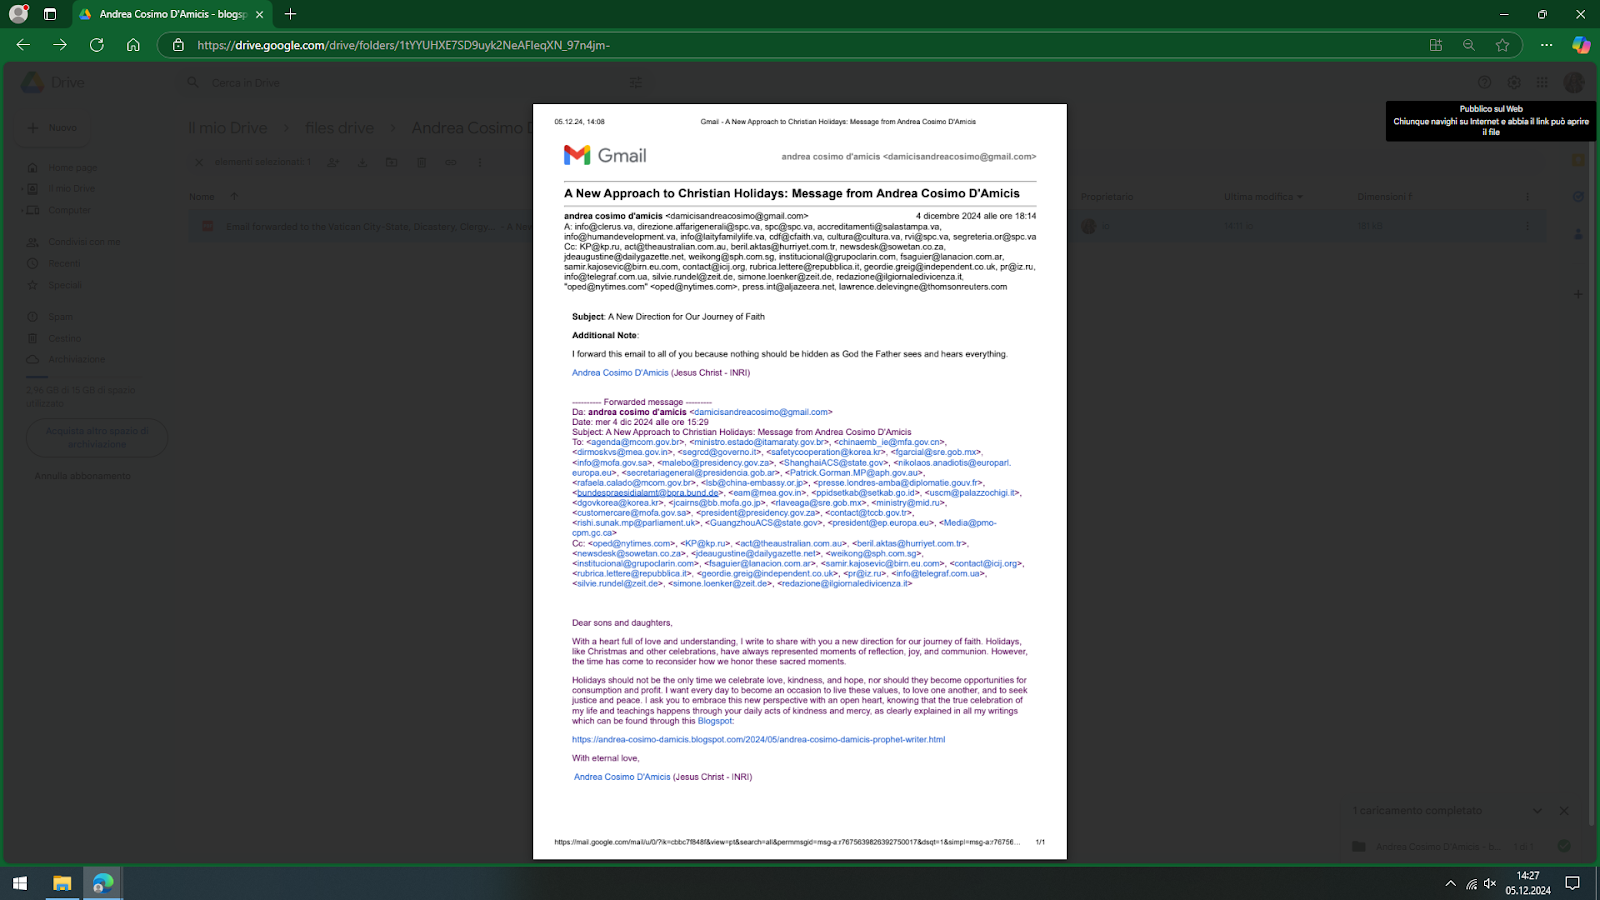Open column options dots in header row

[1527, 197]
